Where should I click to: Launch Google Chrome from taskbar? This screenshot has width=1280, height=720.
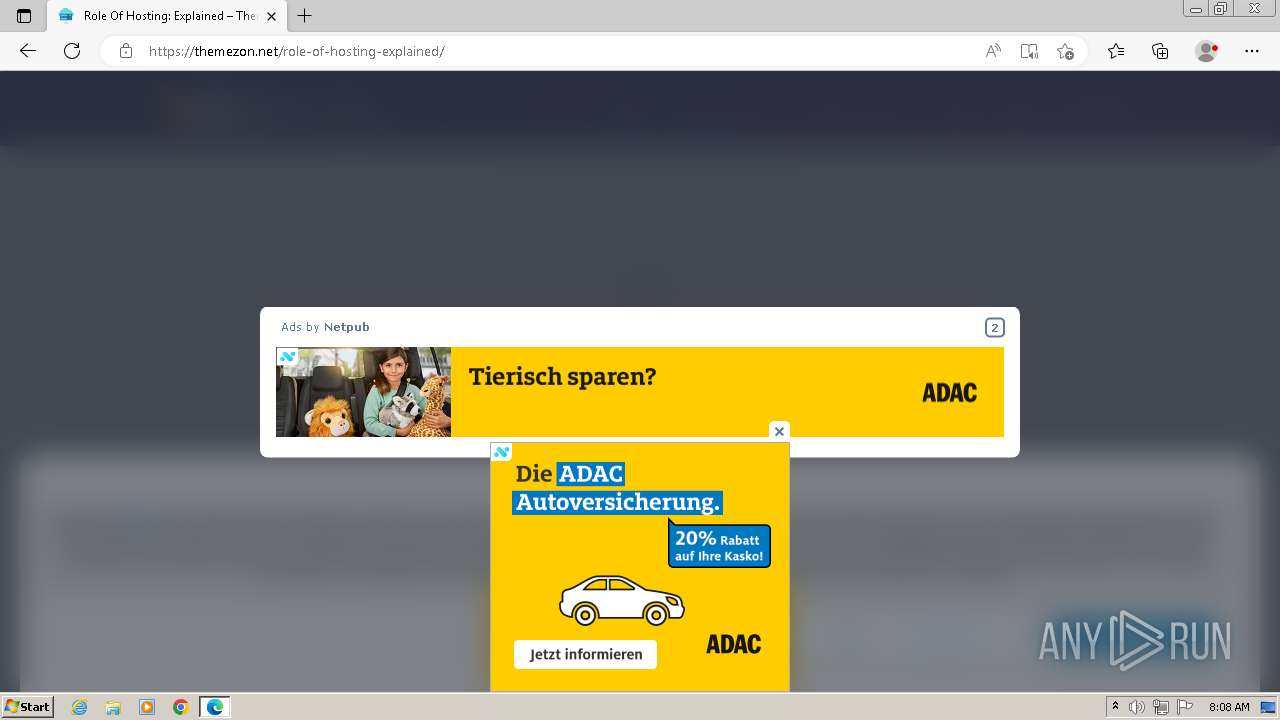click(x=181, y=707)
